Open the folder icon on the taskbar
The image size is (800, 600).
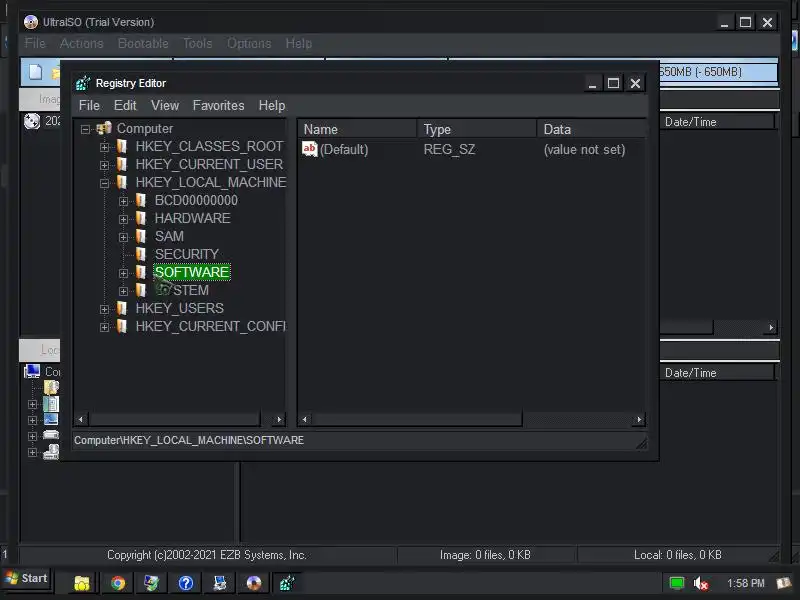[82, 583]
